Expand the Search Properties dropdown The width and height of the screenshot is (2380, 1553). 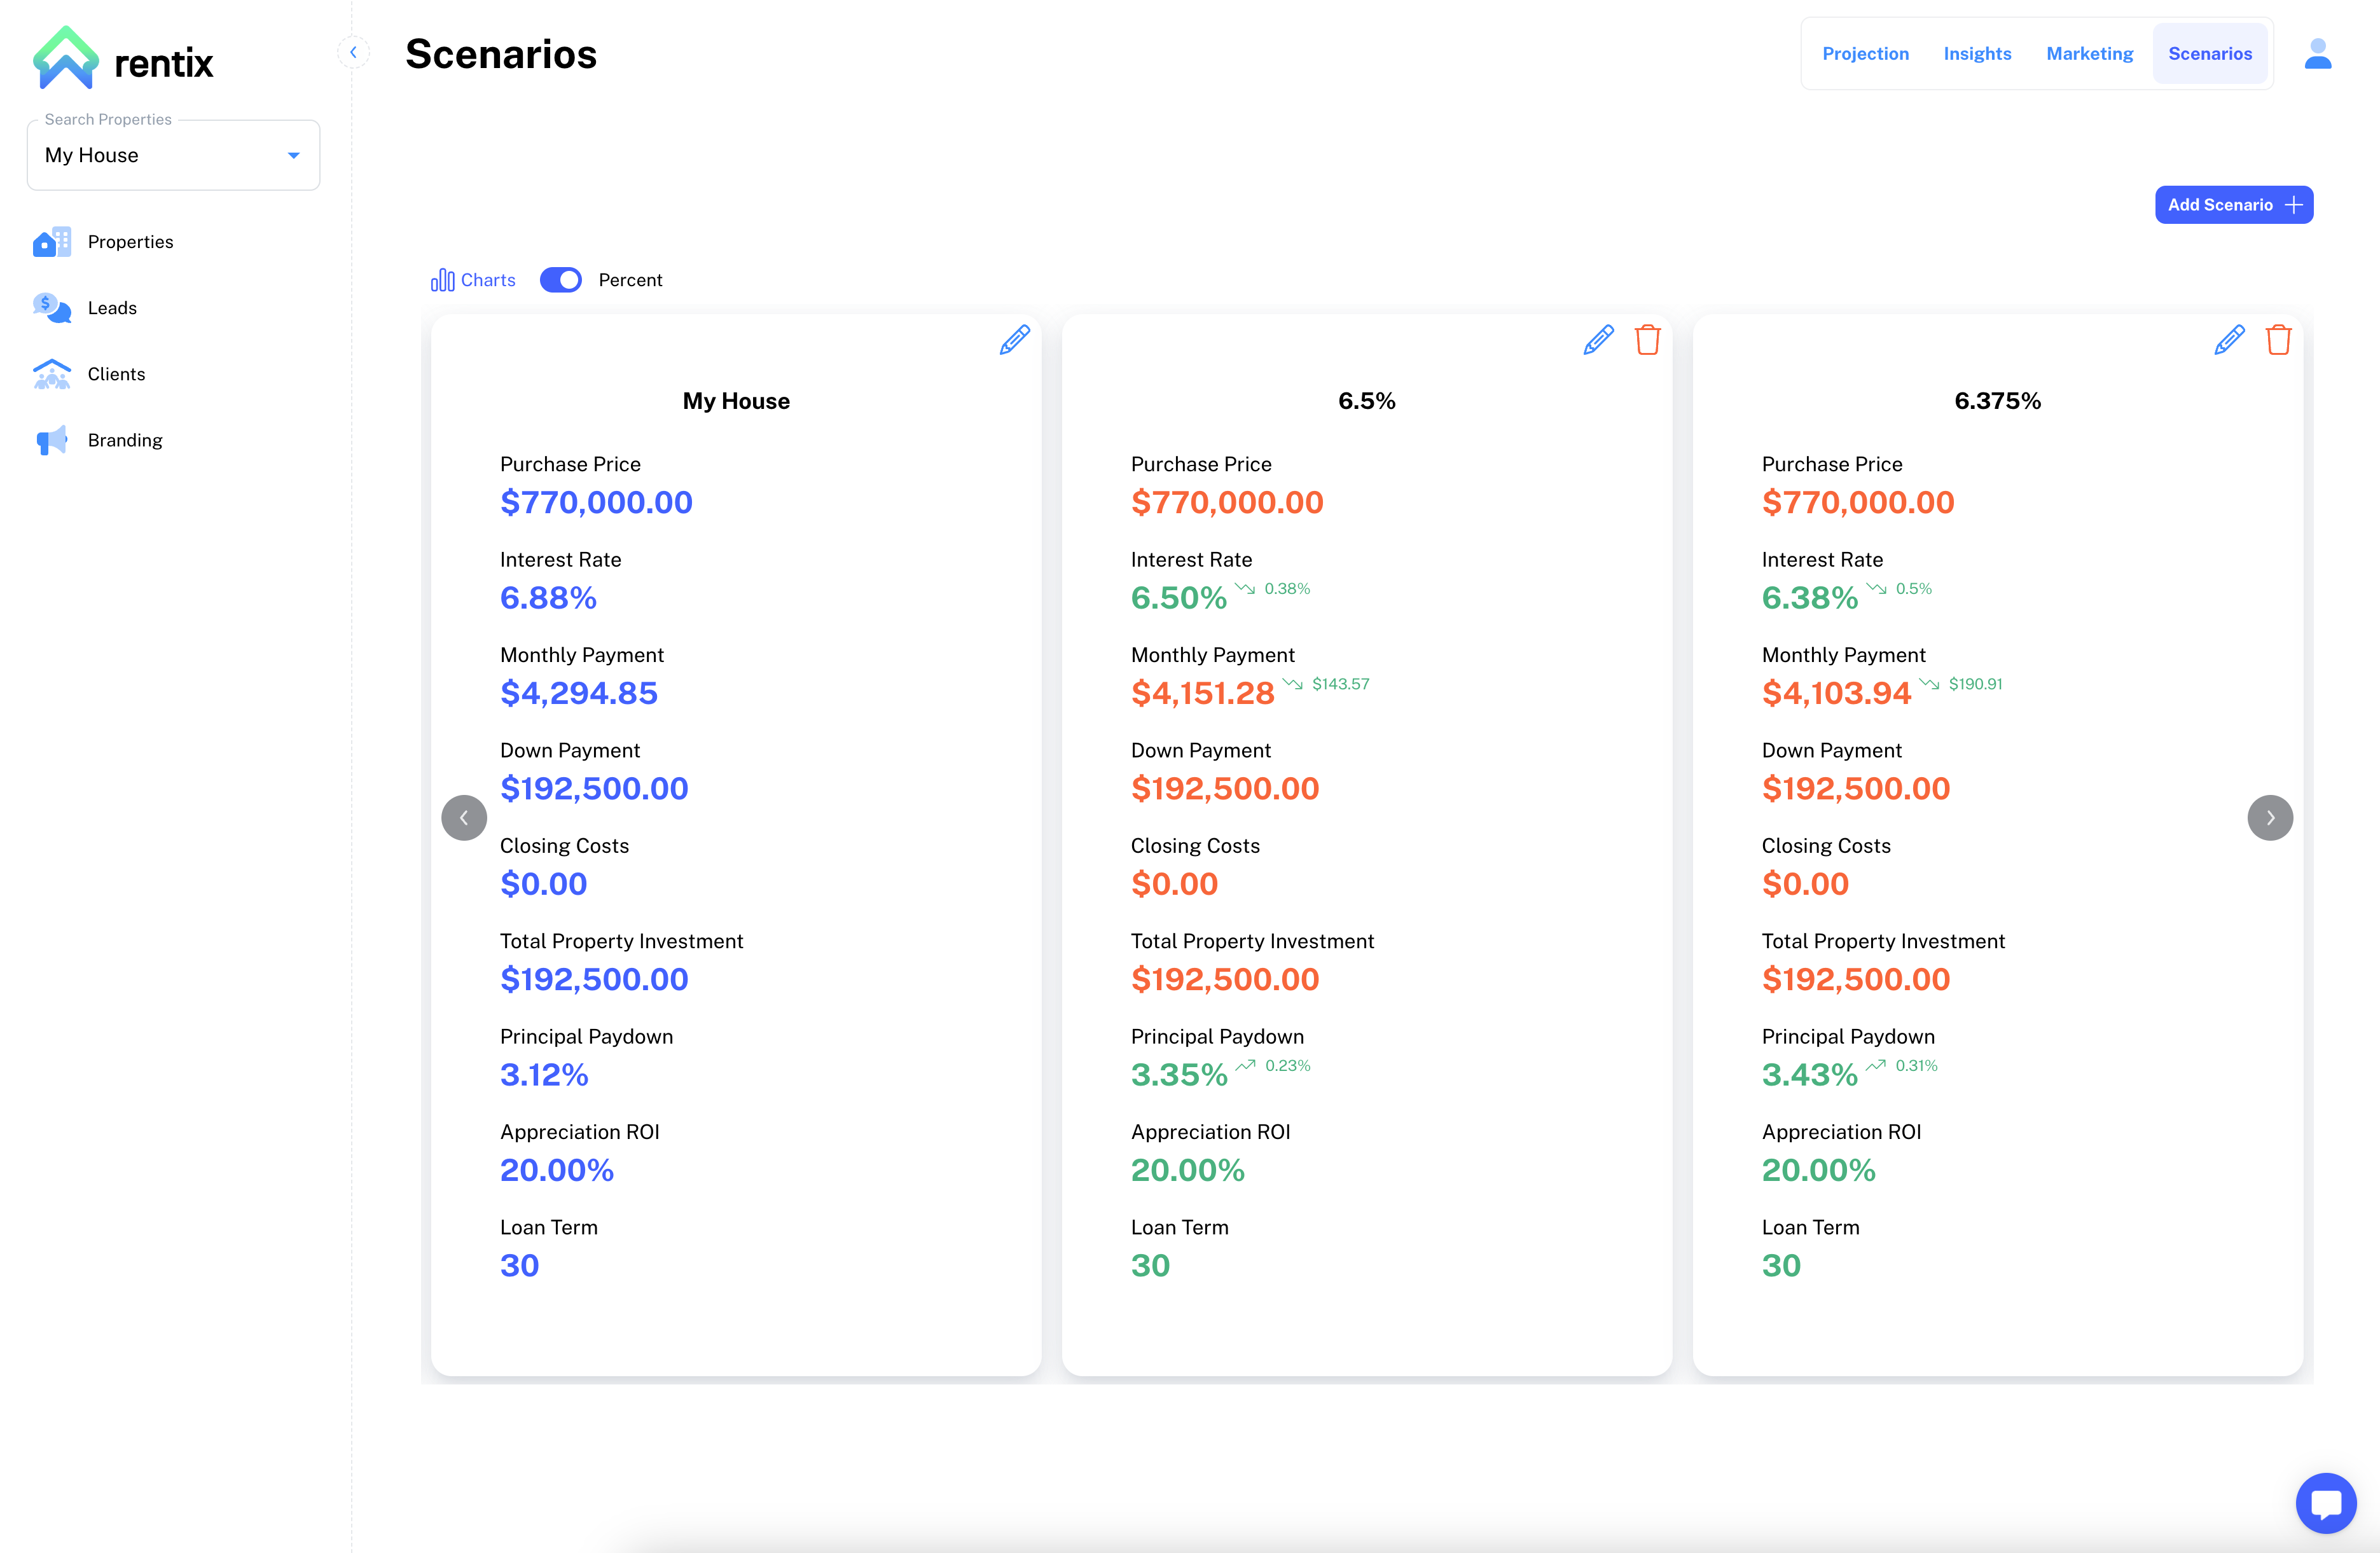(x=293, y=155)
